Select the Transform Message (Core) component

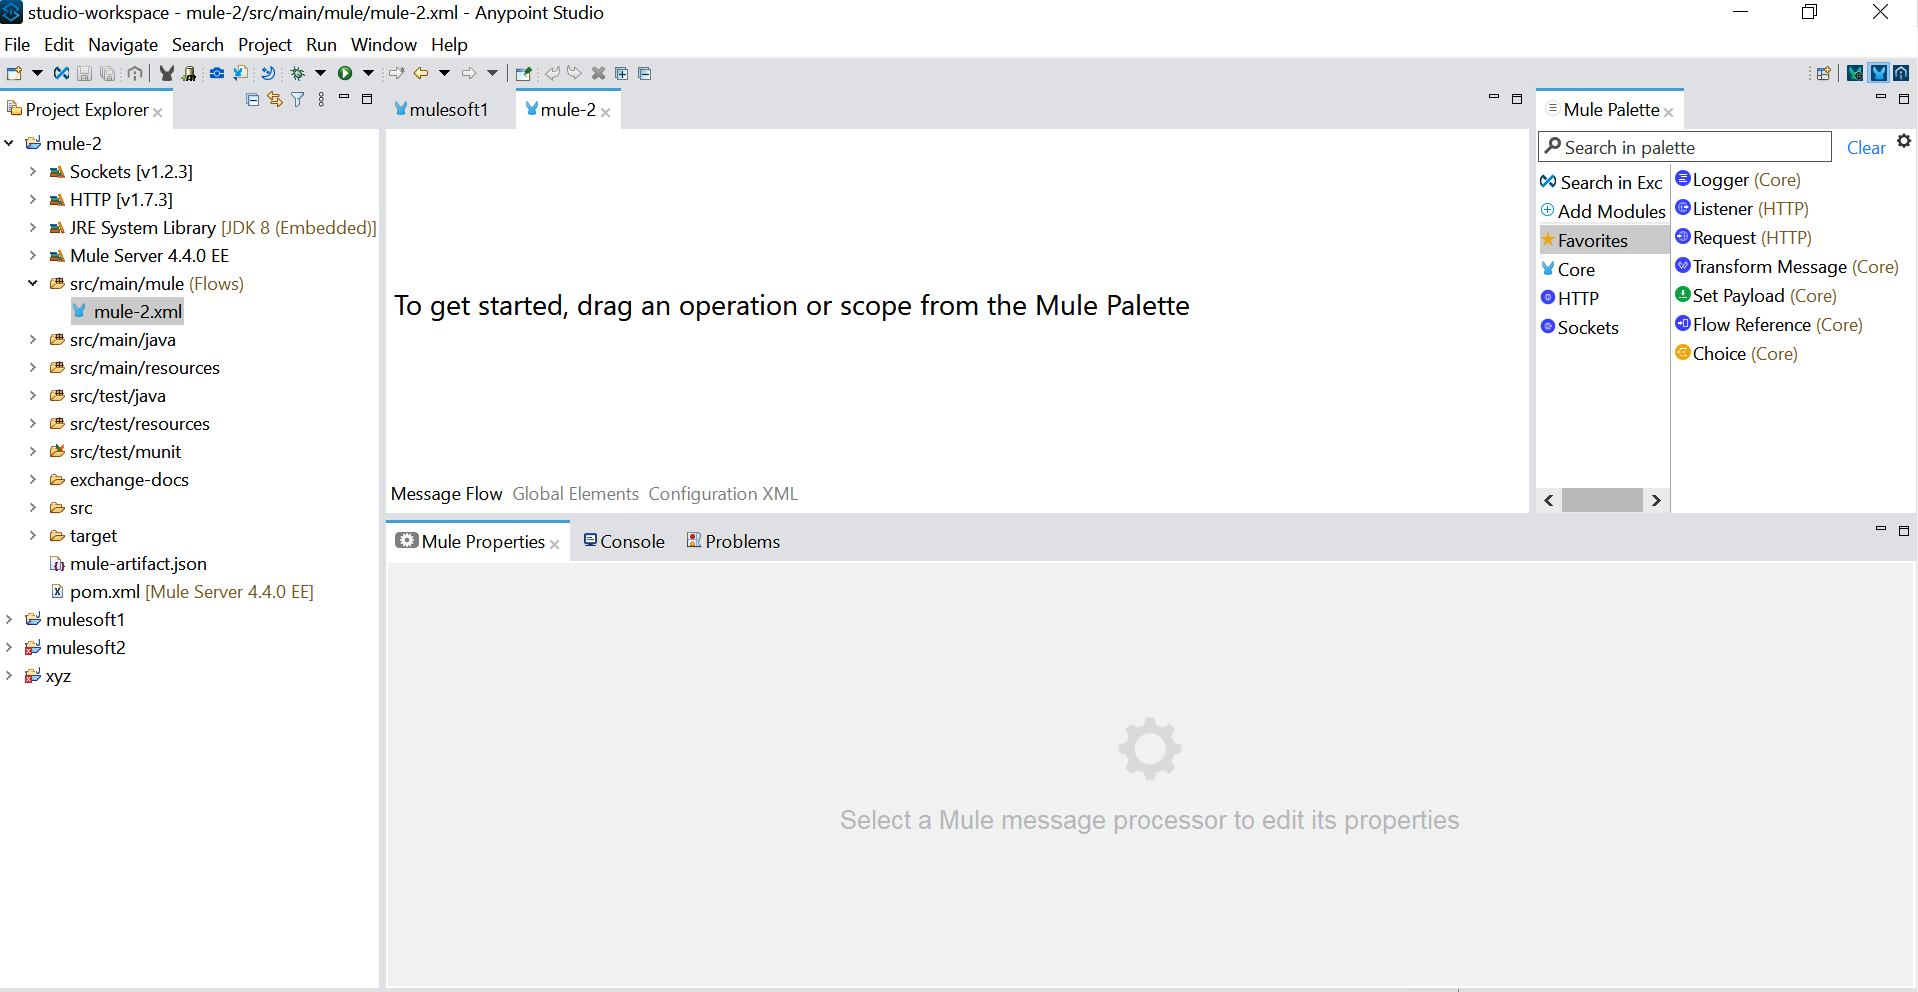pos(1787,267)
